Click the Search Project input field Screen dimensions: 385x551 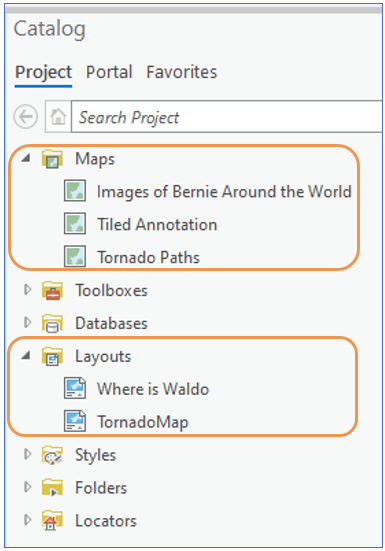(x=227, y=117)
